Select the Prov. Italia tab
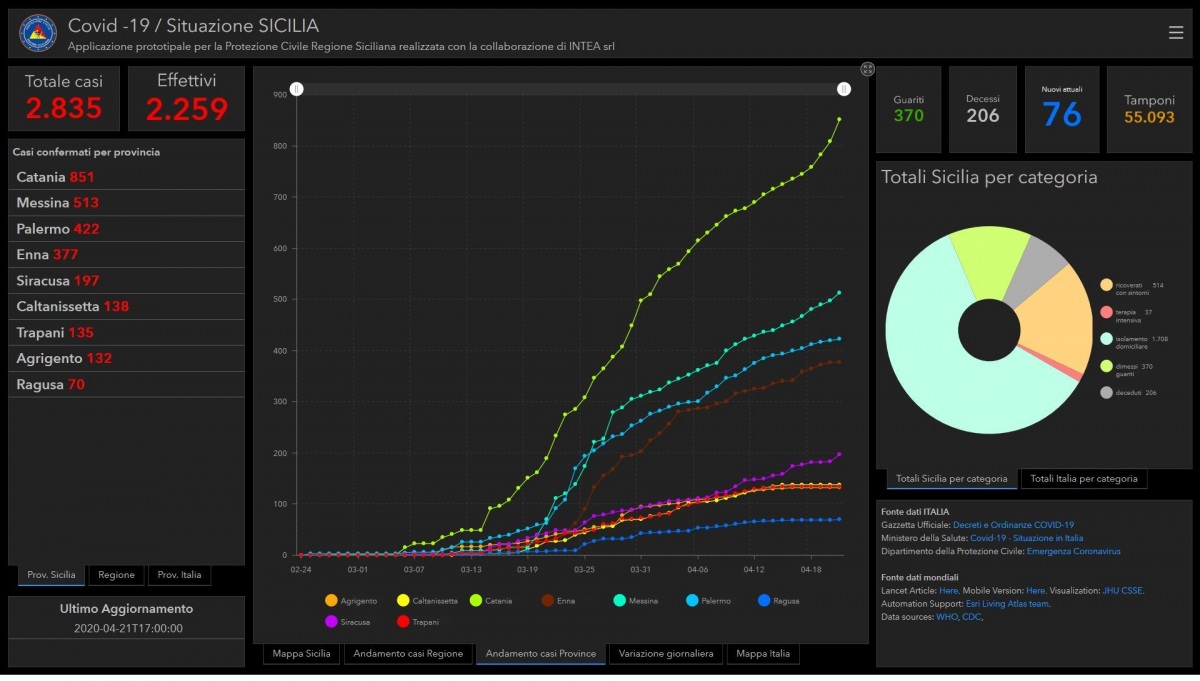 coord(179,575)
